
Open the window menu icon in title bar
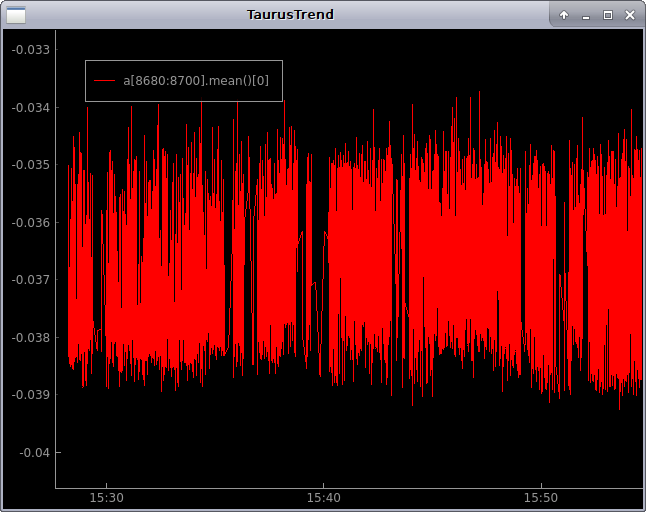(17, 15)
